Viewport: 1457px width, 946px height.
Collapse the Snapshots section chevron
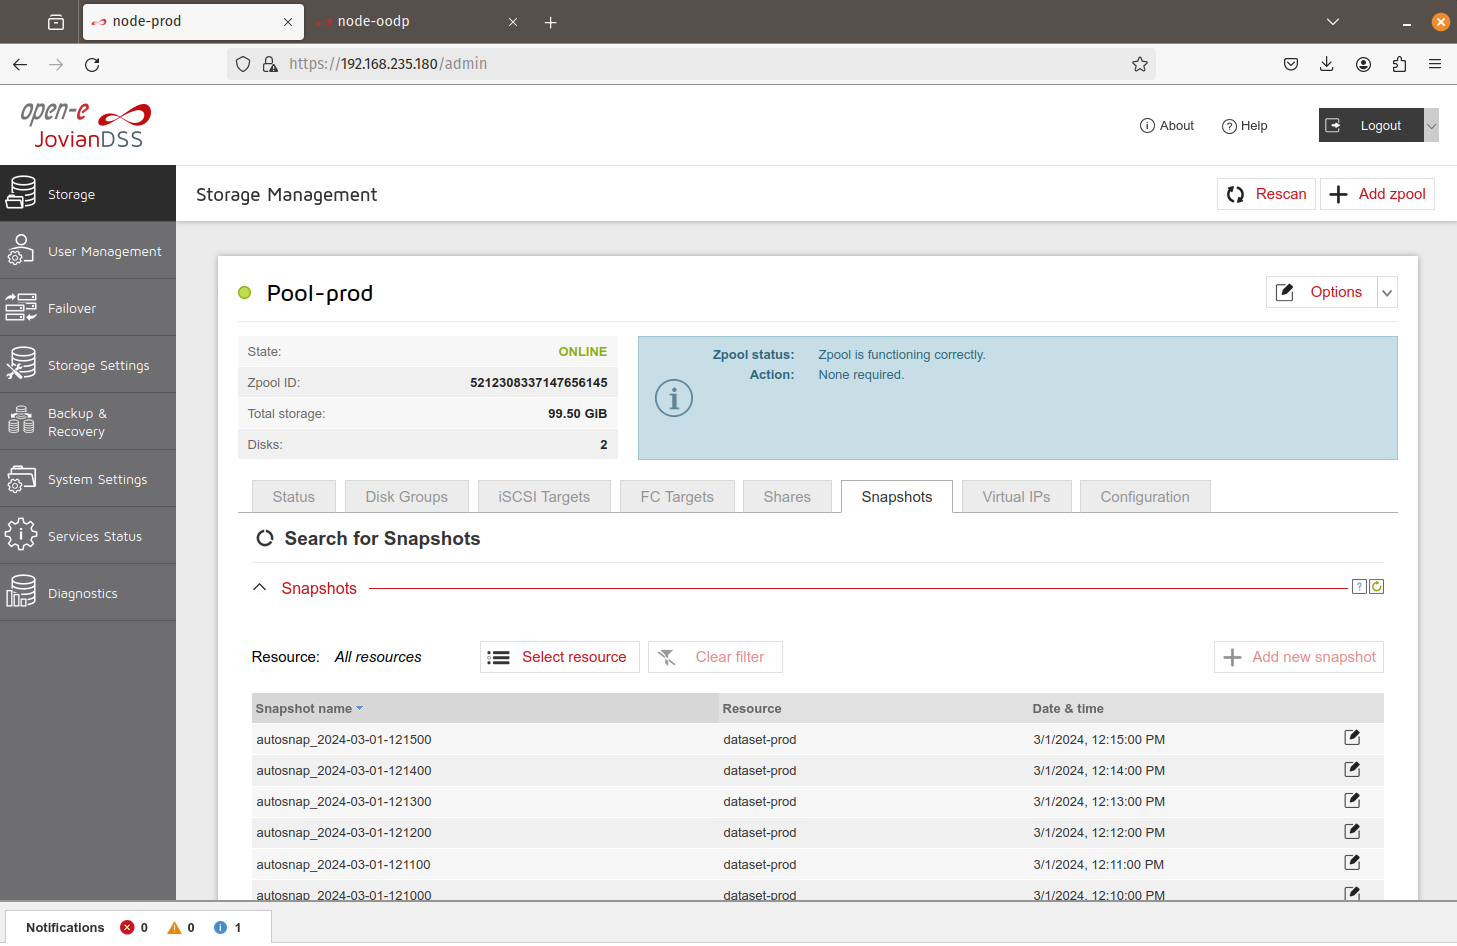pyautogui.click(x=260, y=587)
